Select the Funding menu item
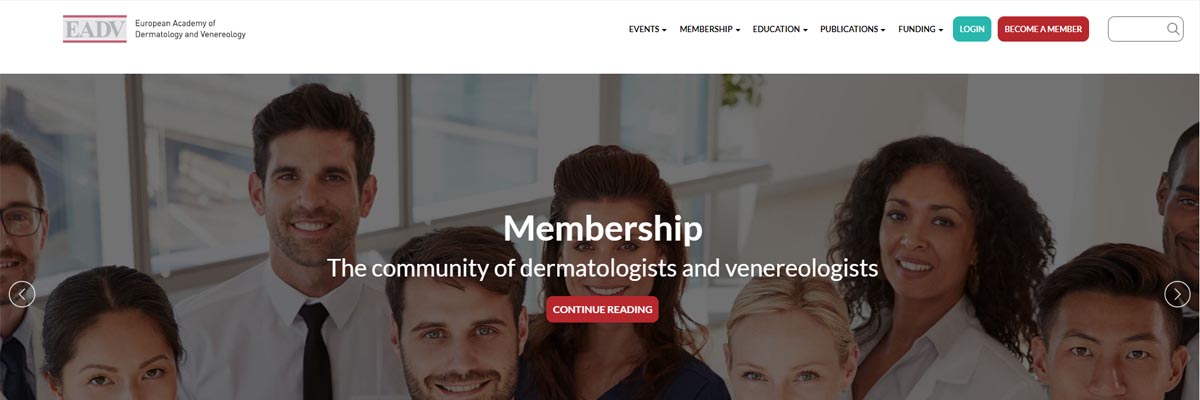The height and width of the screenshot is (400, 1200). click(921, 29)
